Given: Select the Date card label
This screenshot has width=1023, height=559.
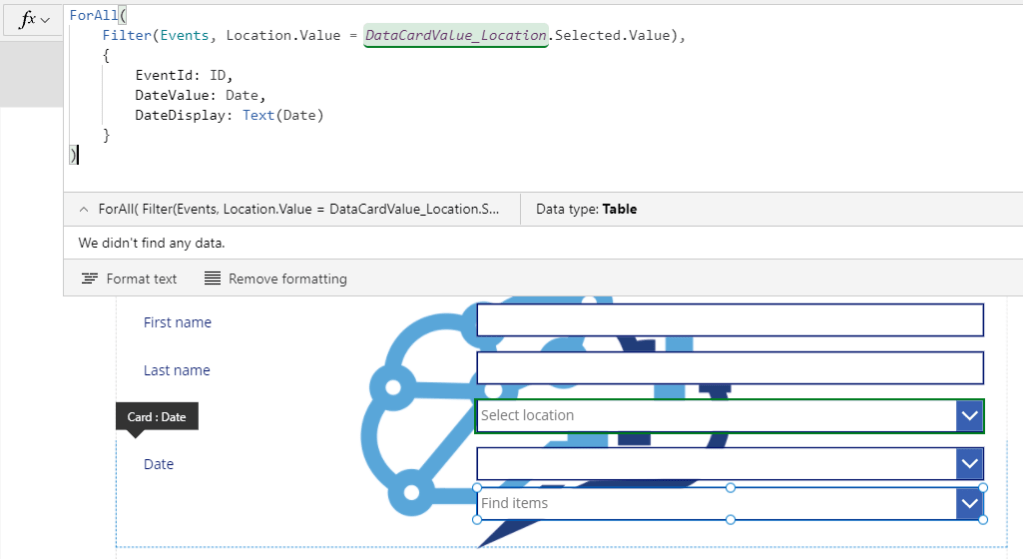Looking at the screenshot, I should tap(158, 464).
